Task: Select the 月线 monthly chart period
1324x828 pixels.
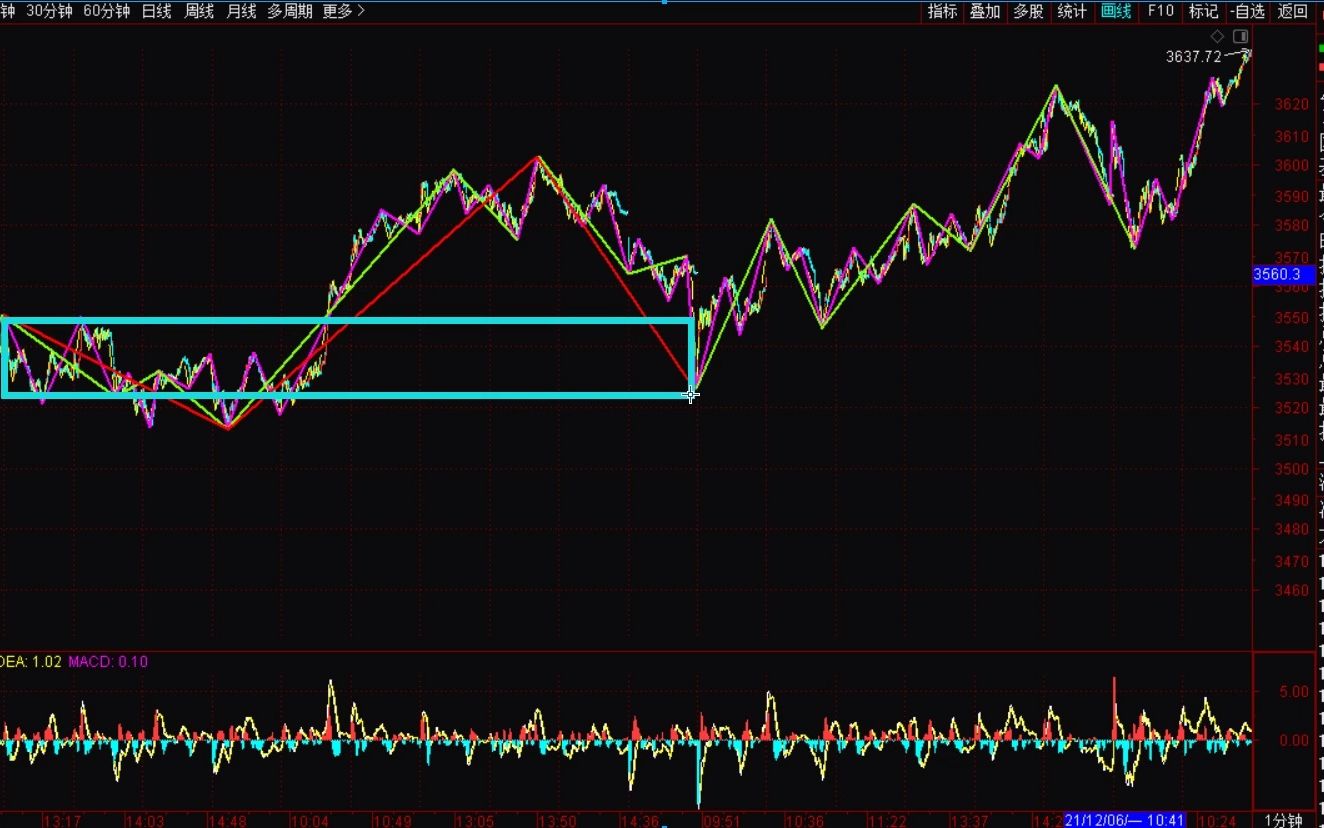Action: (x=241, y=11)
